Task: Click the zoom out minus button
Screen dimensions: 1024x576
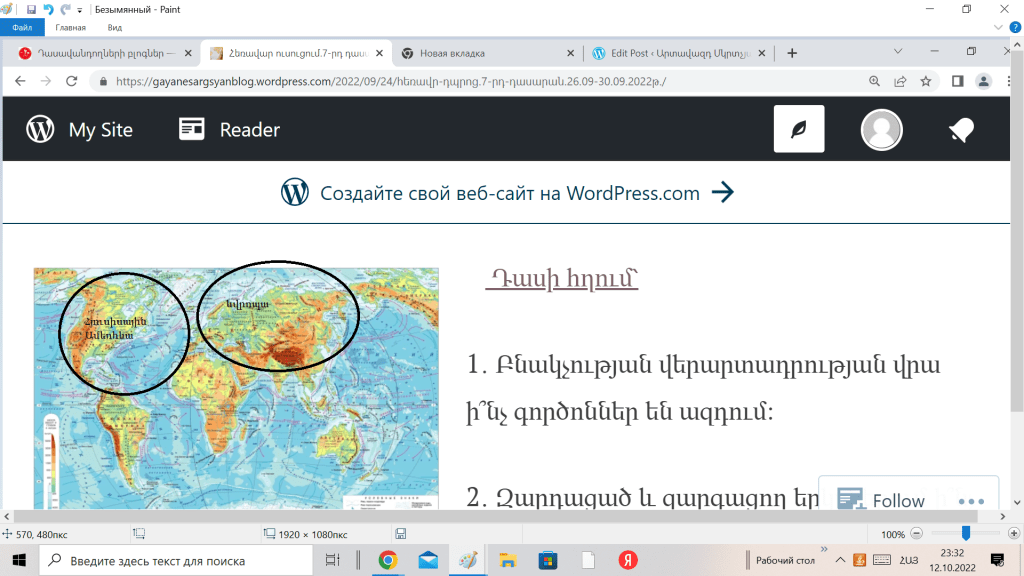Action: point(915,534)
